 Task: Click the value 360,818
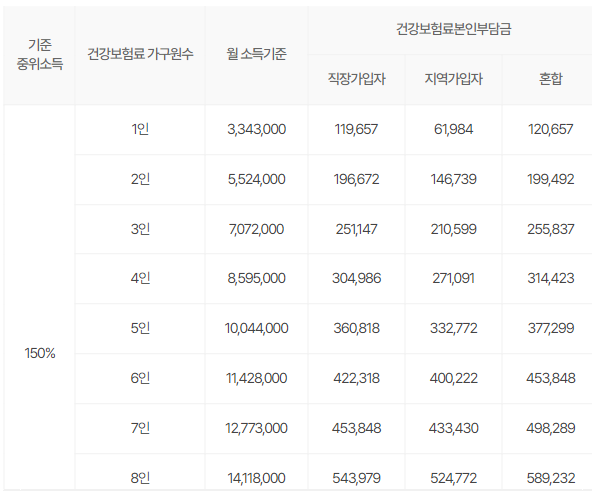356,329
